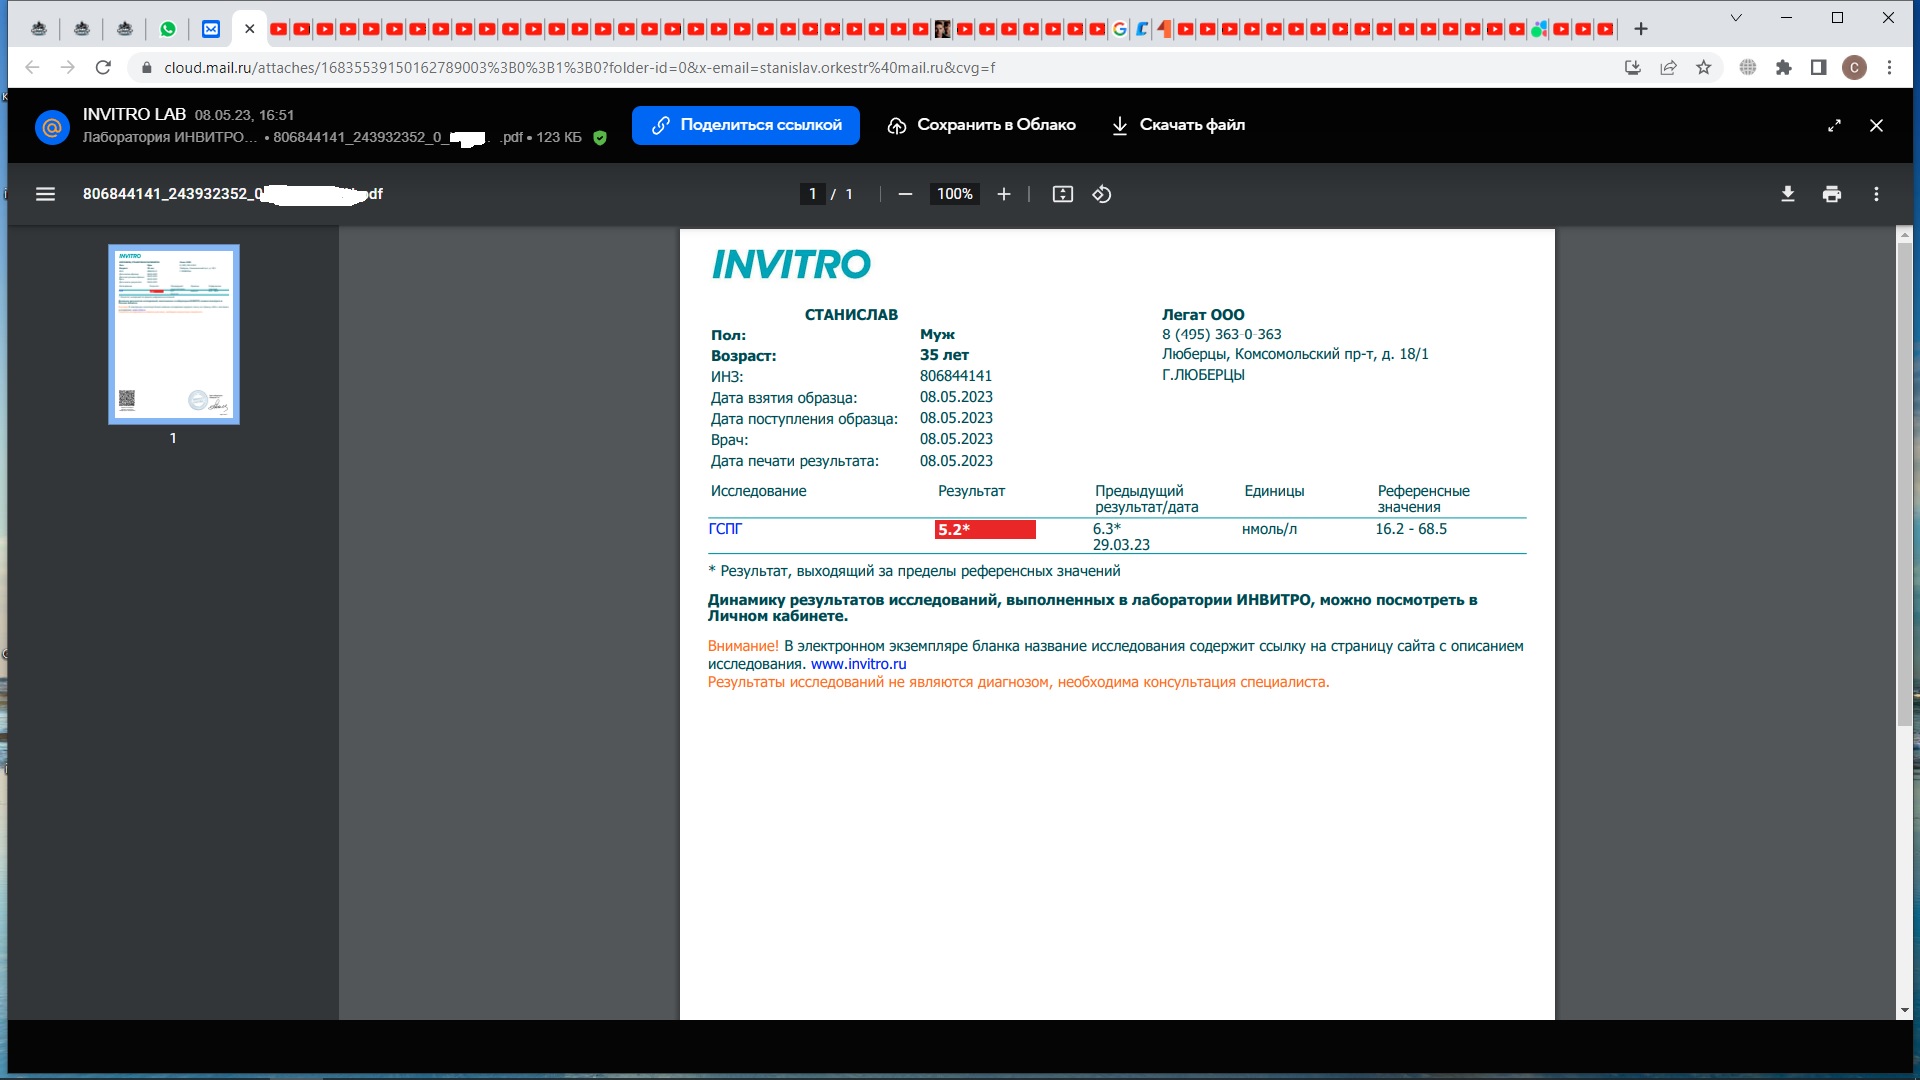Click the page number input field
The image size is (1920, 1080).
tap(813, 194)
